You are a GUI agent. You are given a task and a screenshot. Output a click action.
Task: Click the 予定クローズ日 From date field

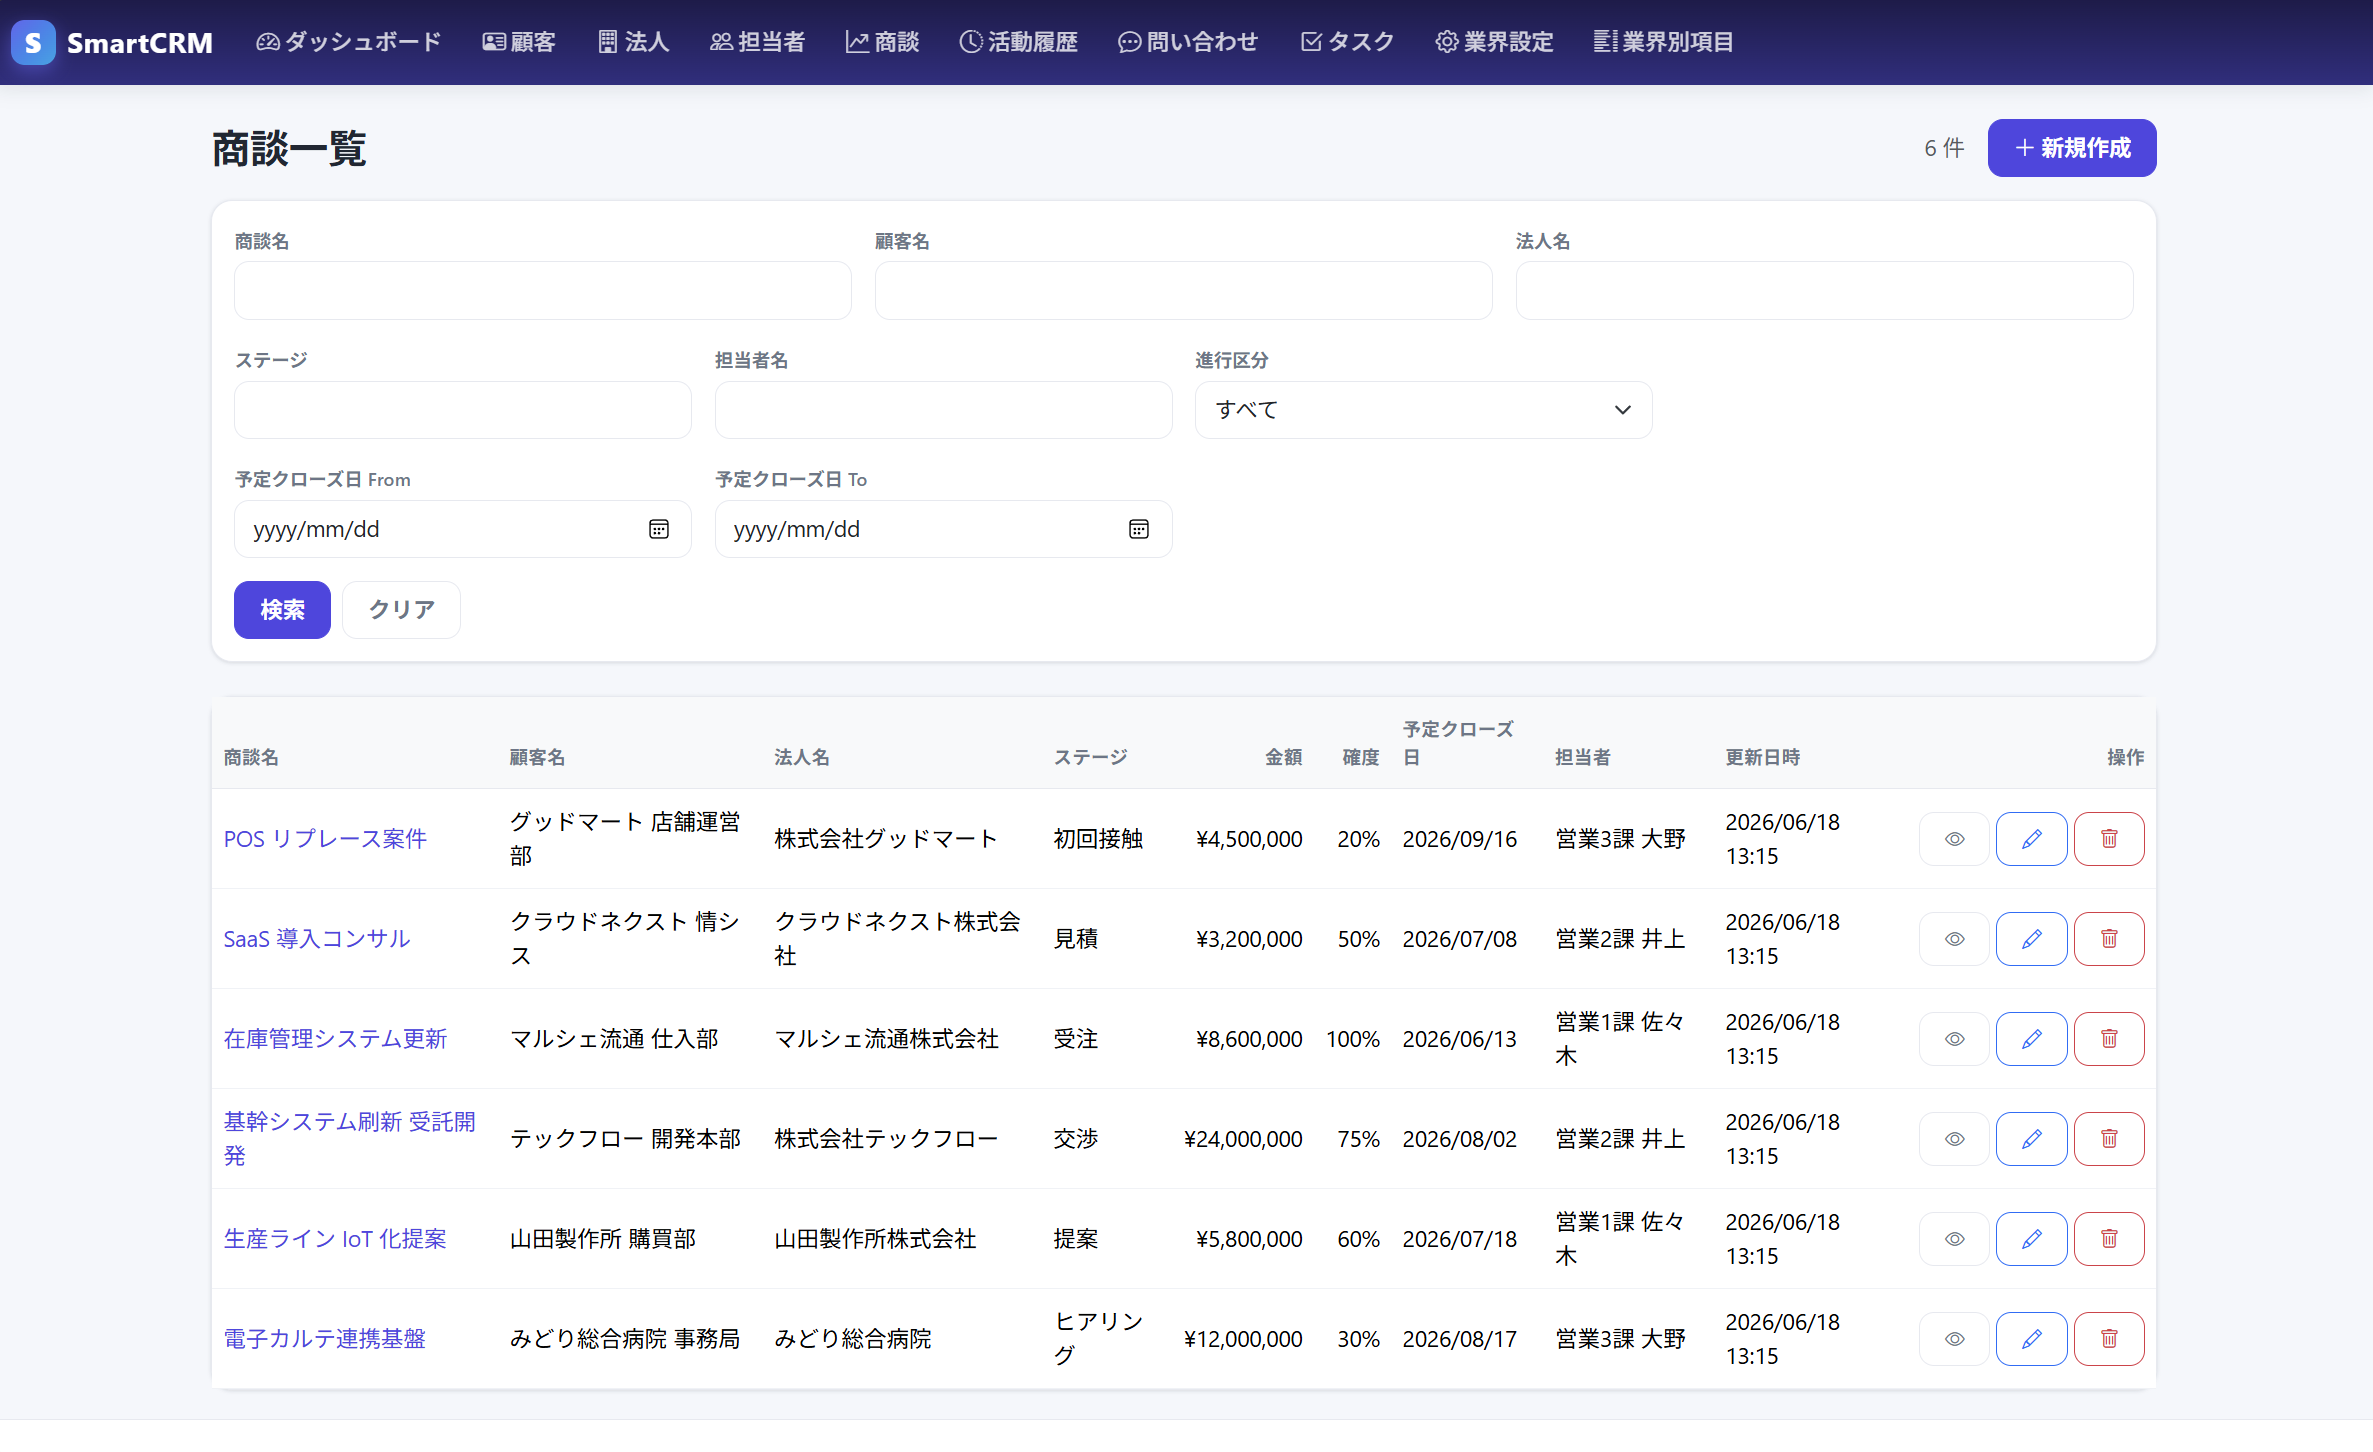(x=463, y=529)
